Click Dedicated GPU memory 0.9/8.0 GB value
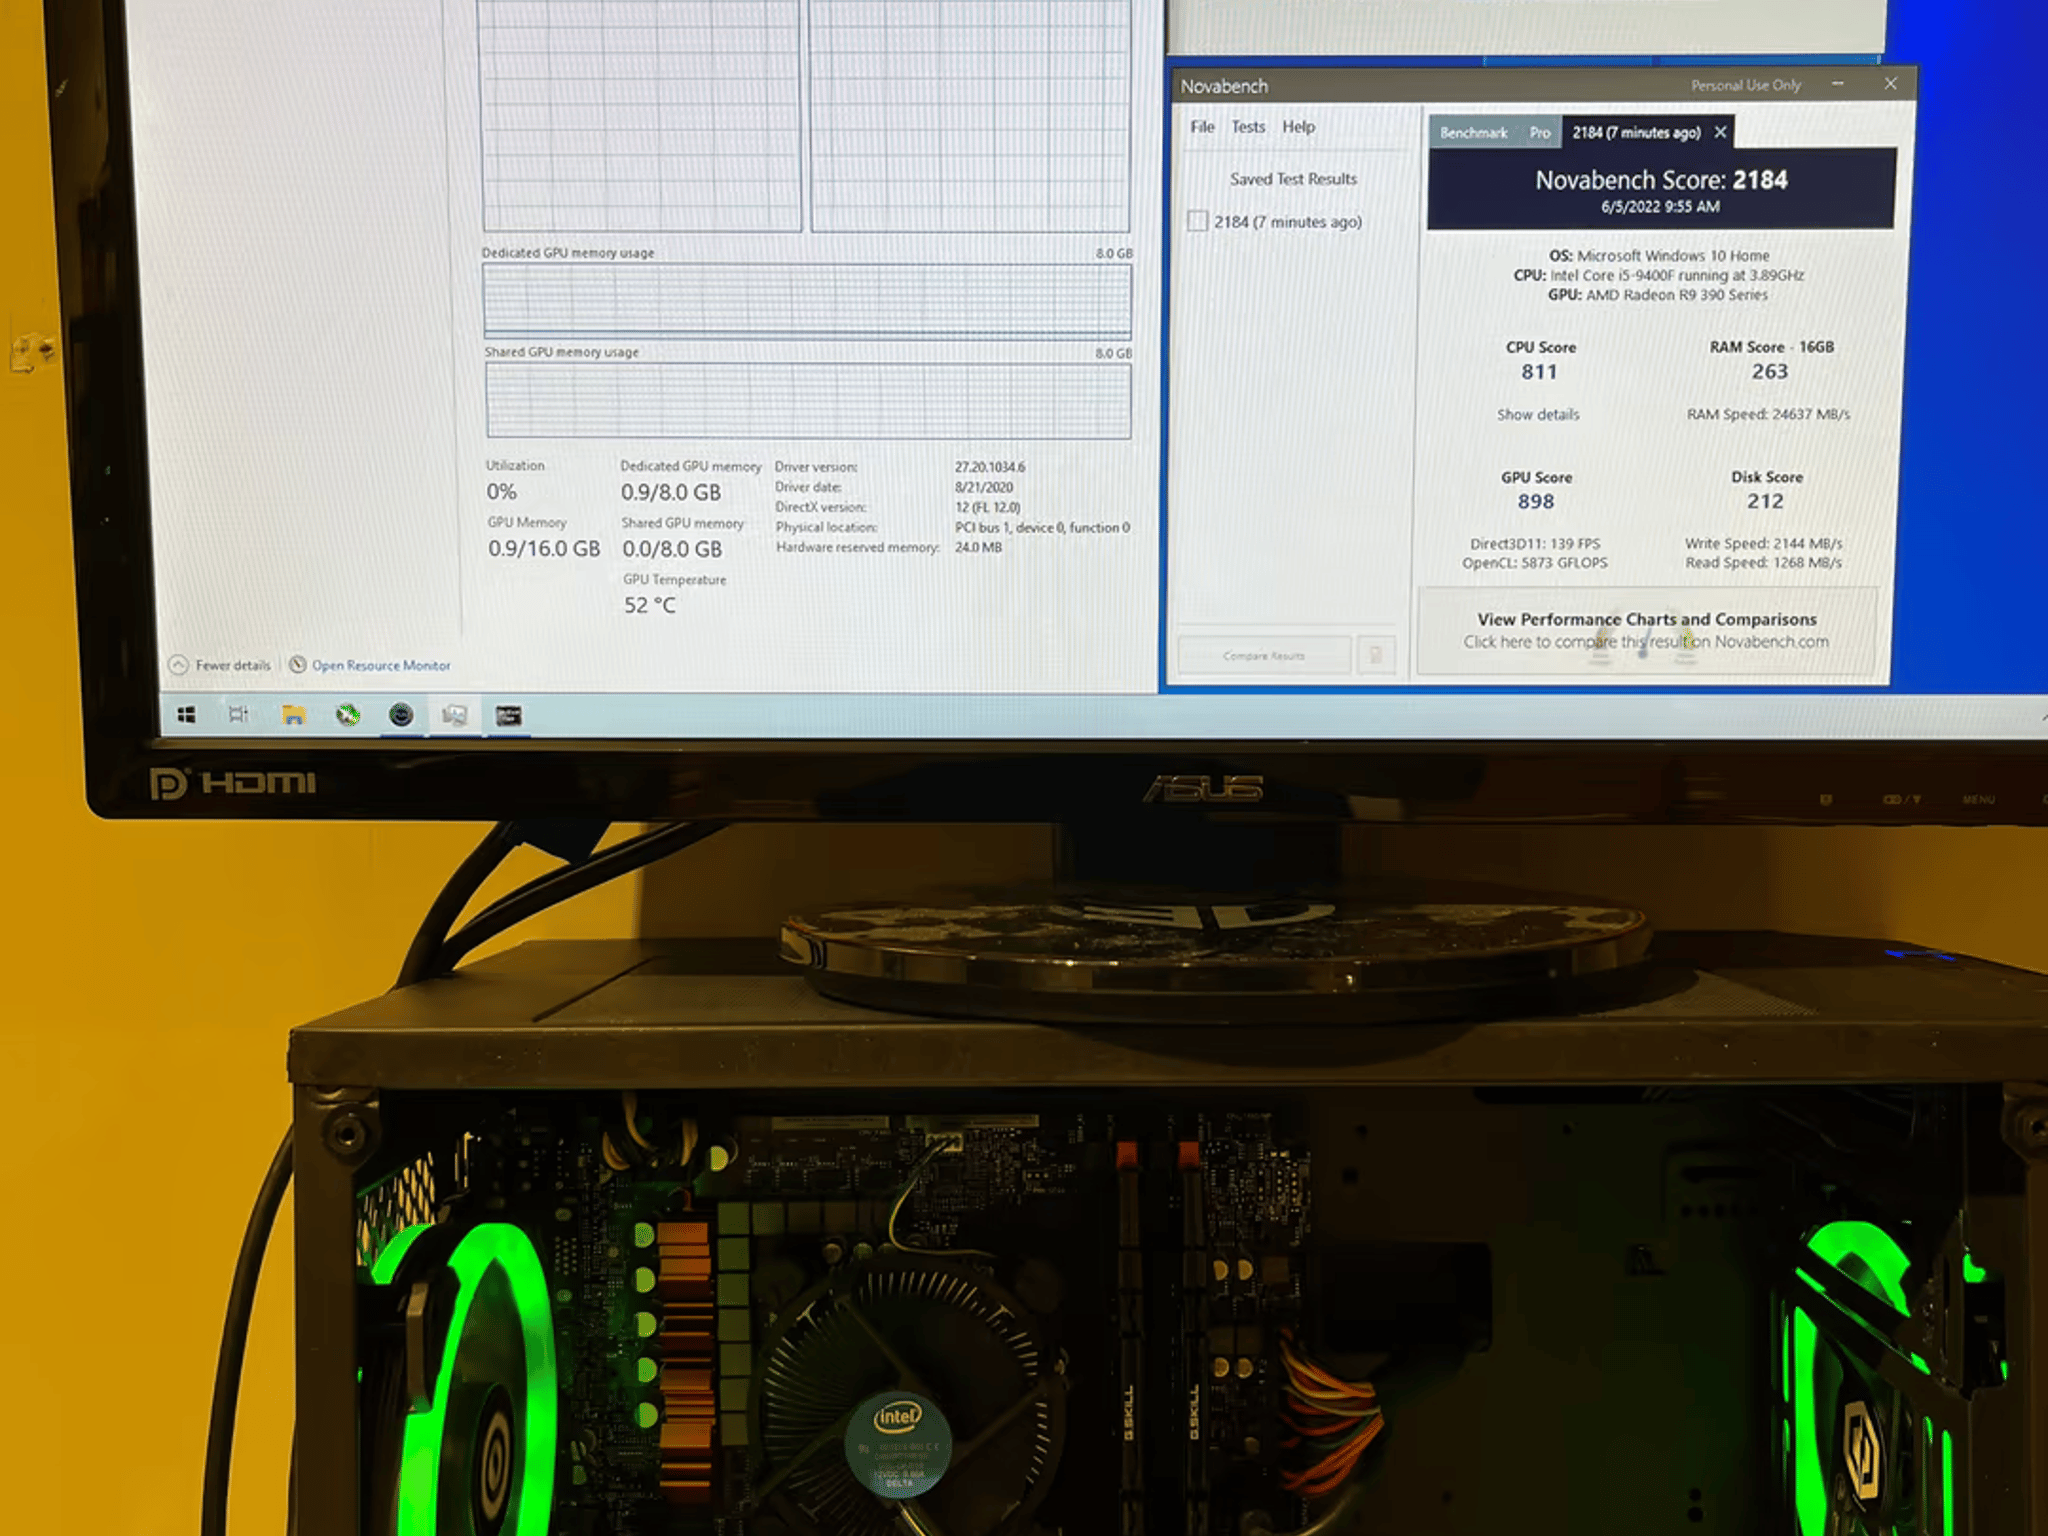 point(671,492)
